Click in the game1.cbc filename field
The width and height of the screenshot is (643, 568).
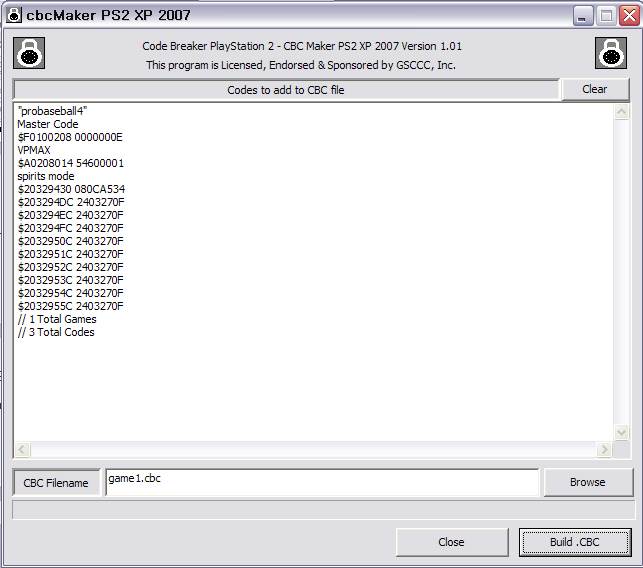(322, 482)
